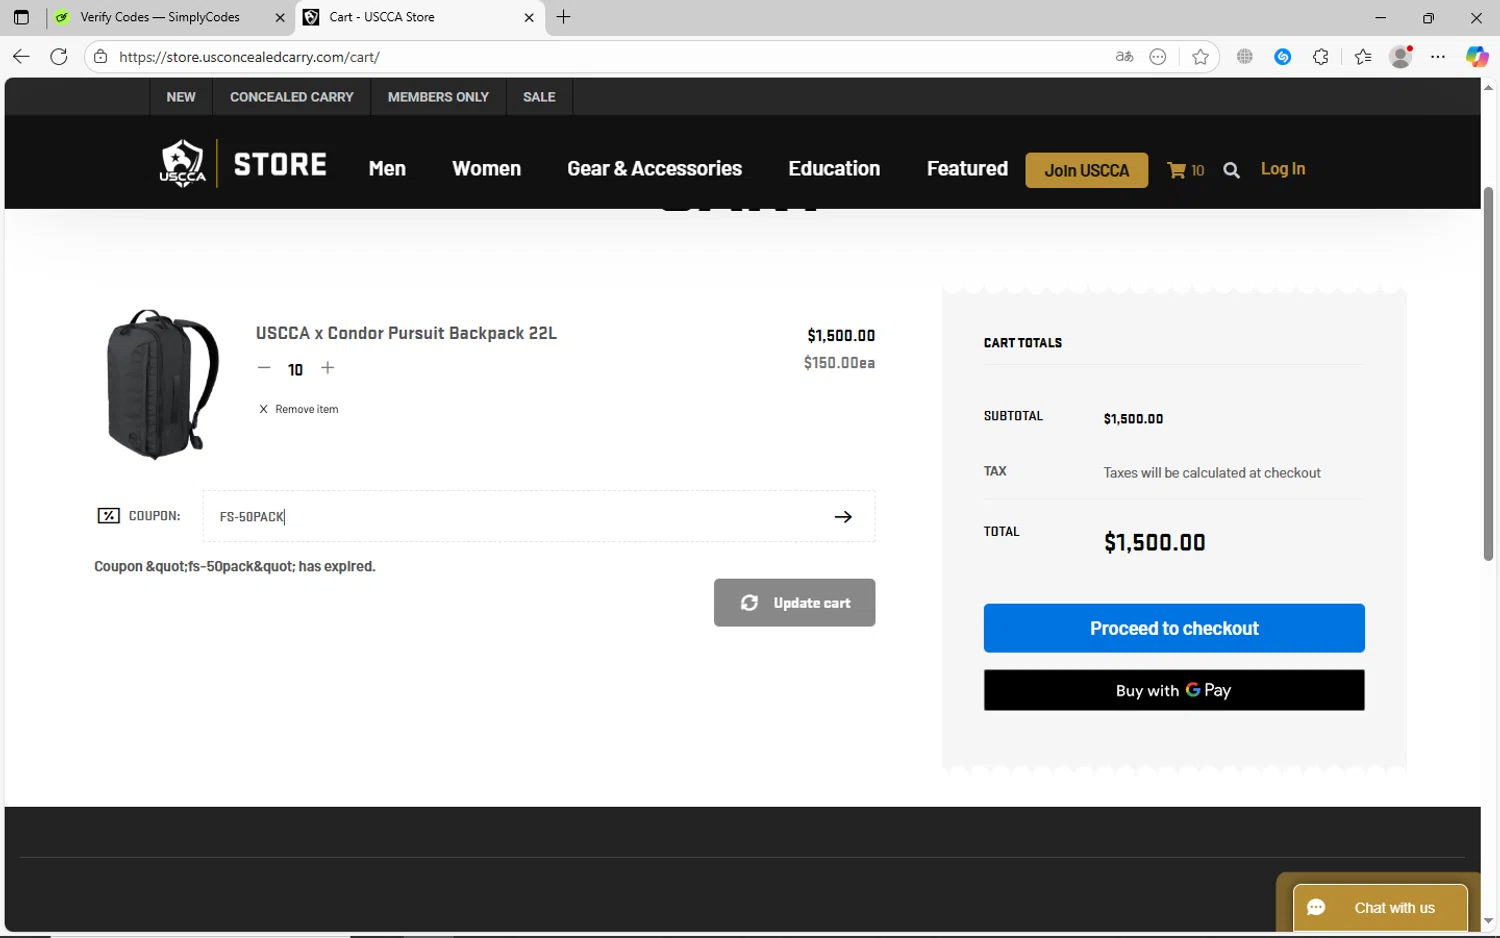Open MEMBERS ONLY category
Image resolution: width=1500 pixels, height=938 pixels.
point(438,97)
